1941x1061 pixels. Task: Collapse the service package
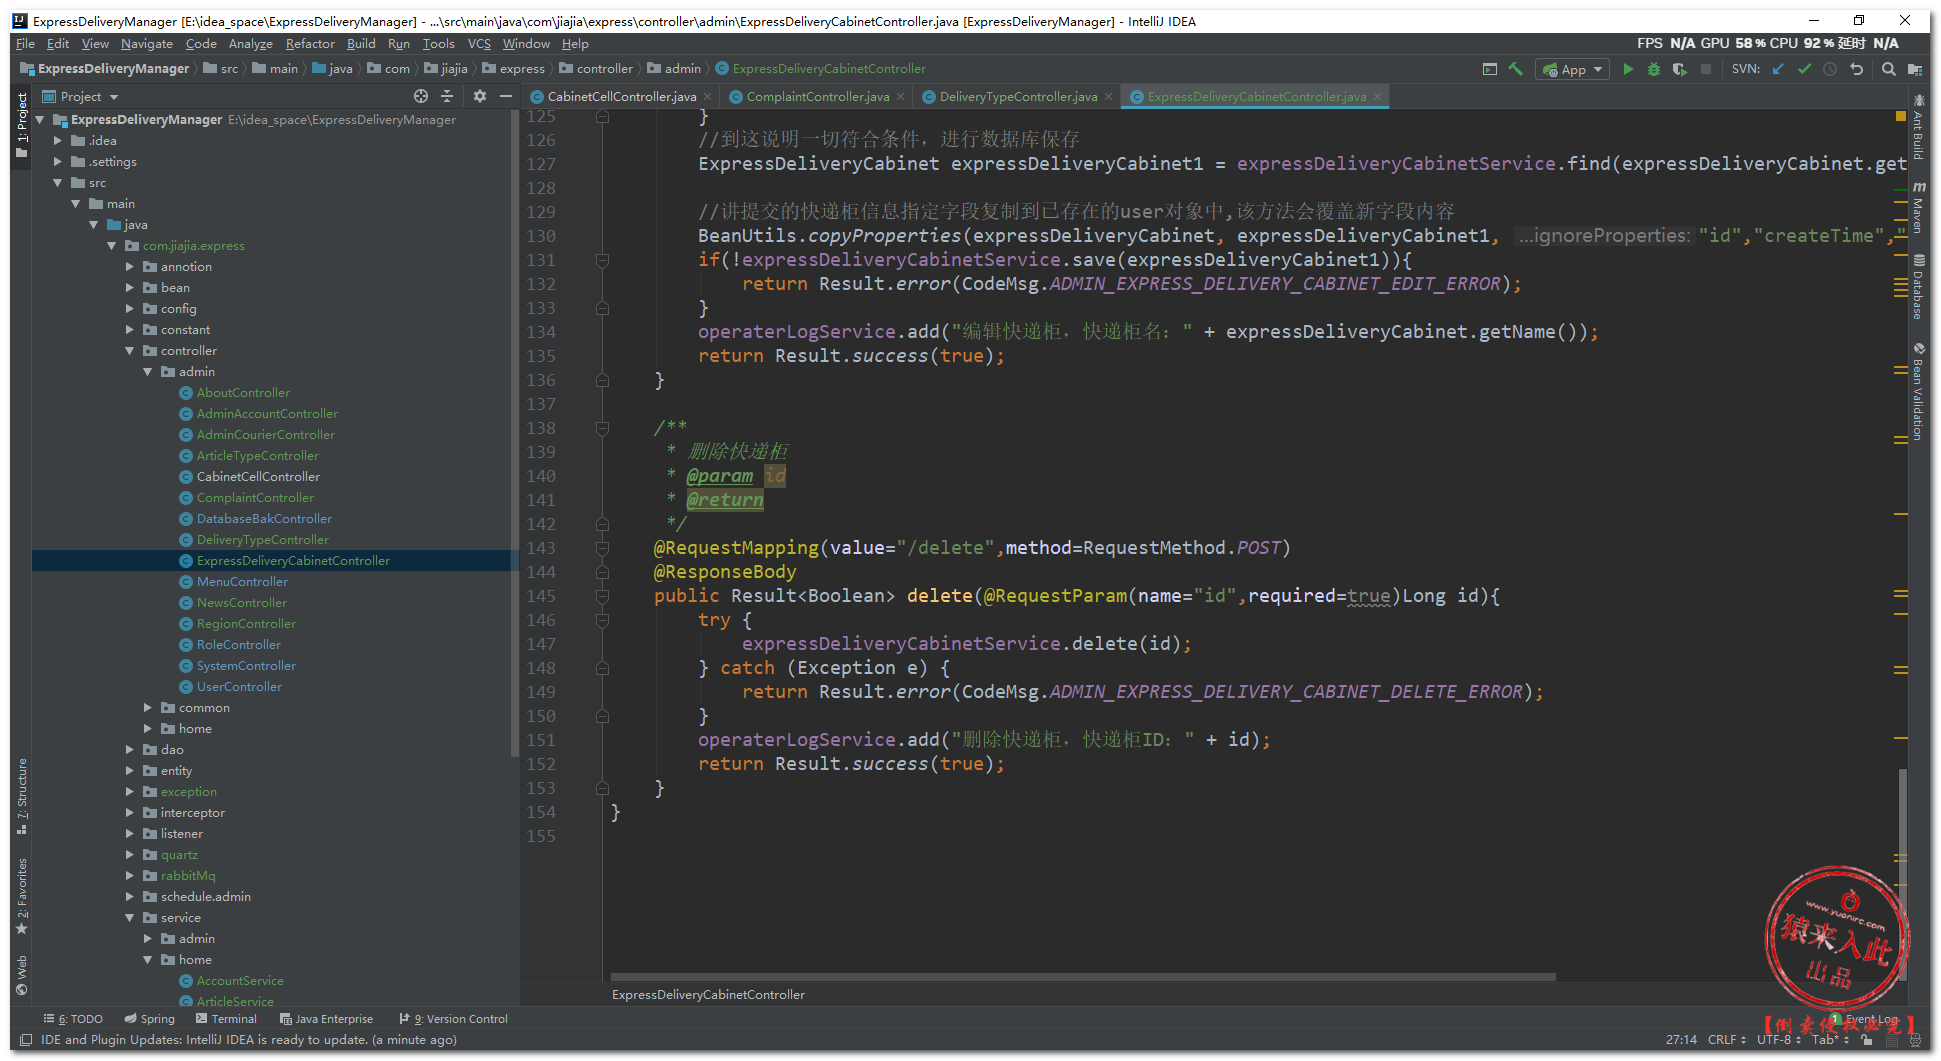(130, 918)
